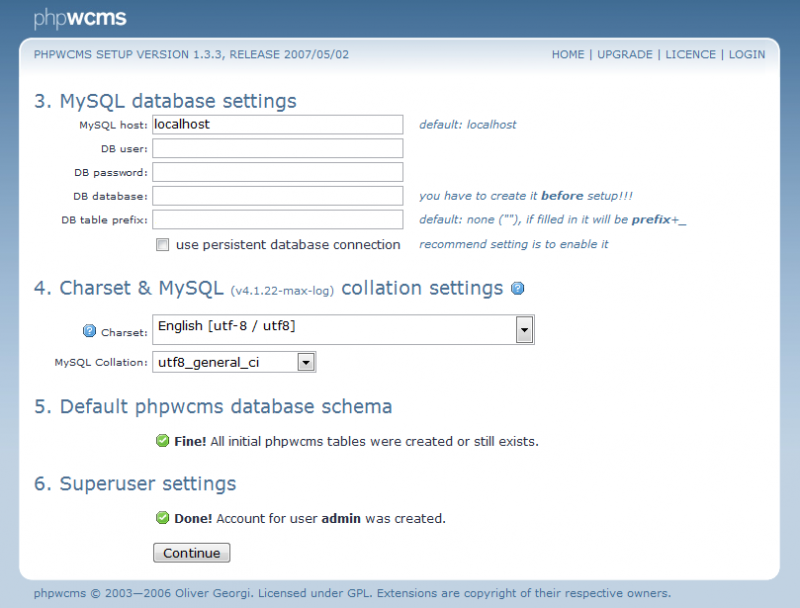
Task: Open the Charset dropdown list
Action: point(524,329)
